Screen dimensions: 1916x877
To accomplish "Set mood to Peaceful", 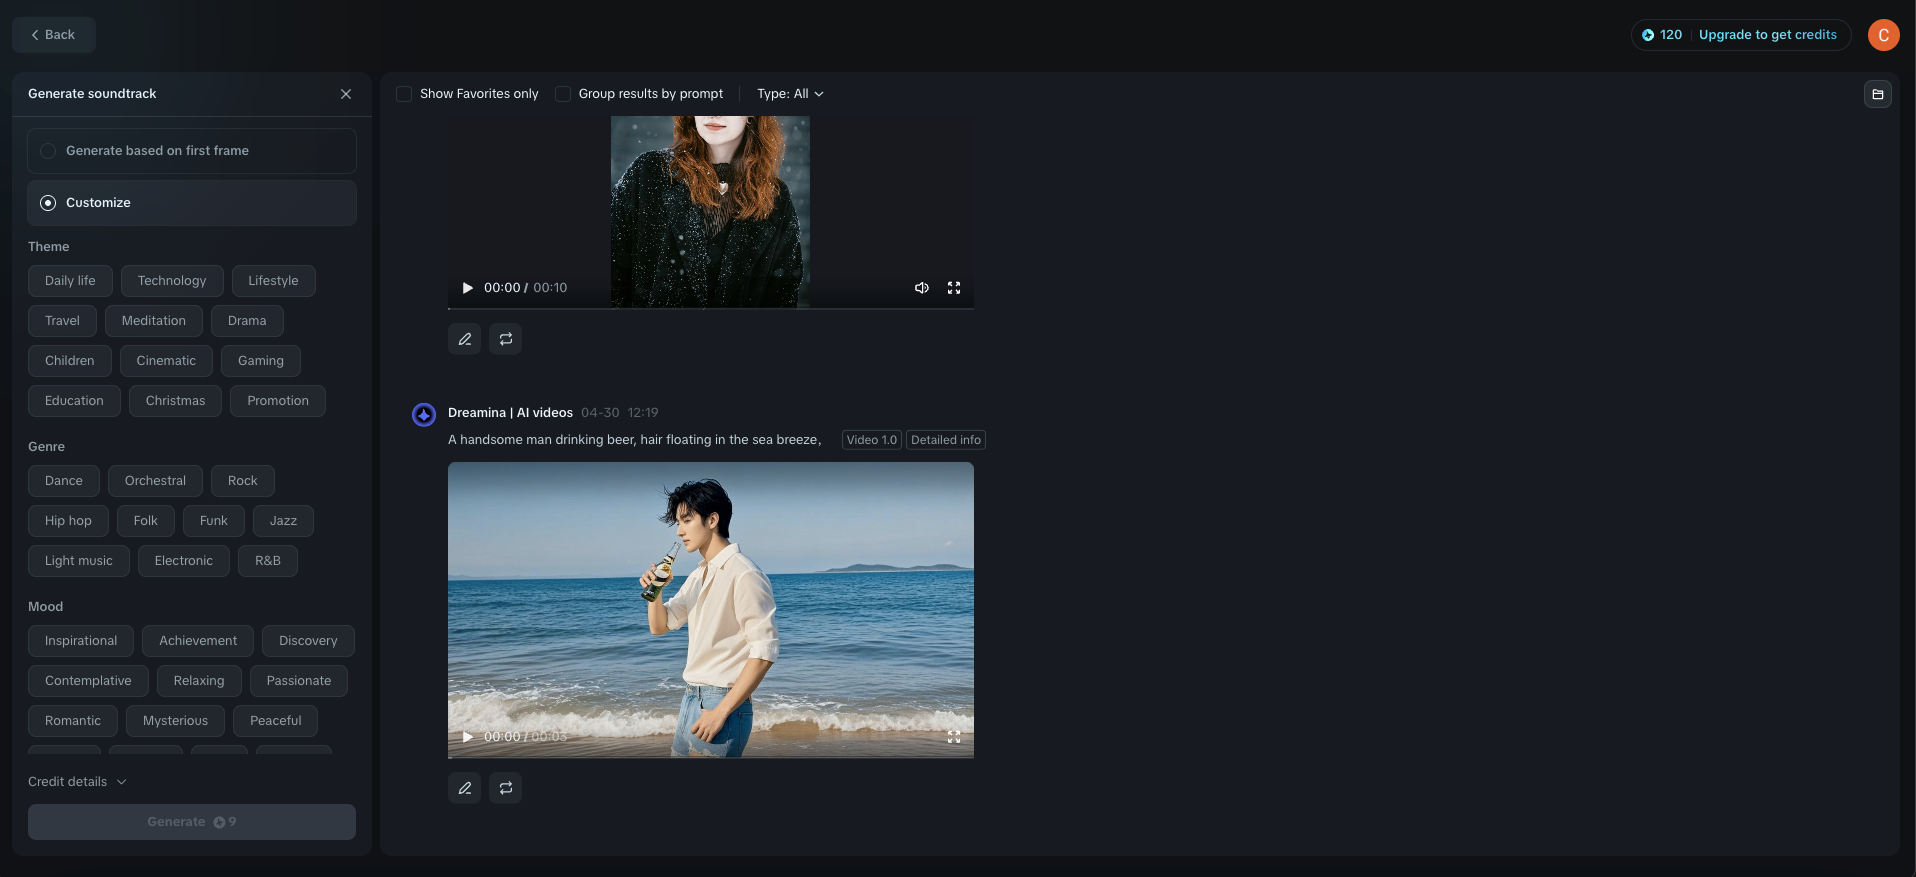I will click(276, 721).
